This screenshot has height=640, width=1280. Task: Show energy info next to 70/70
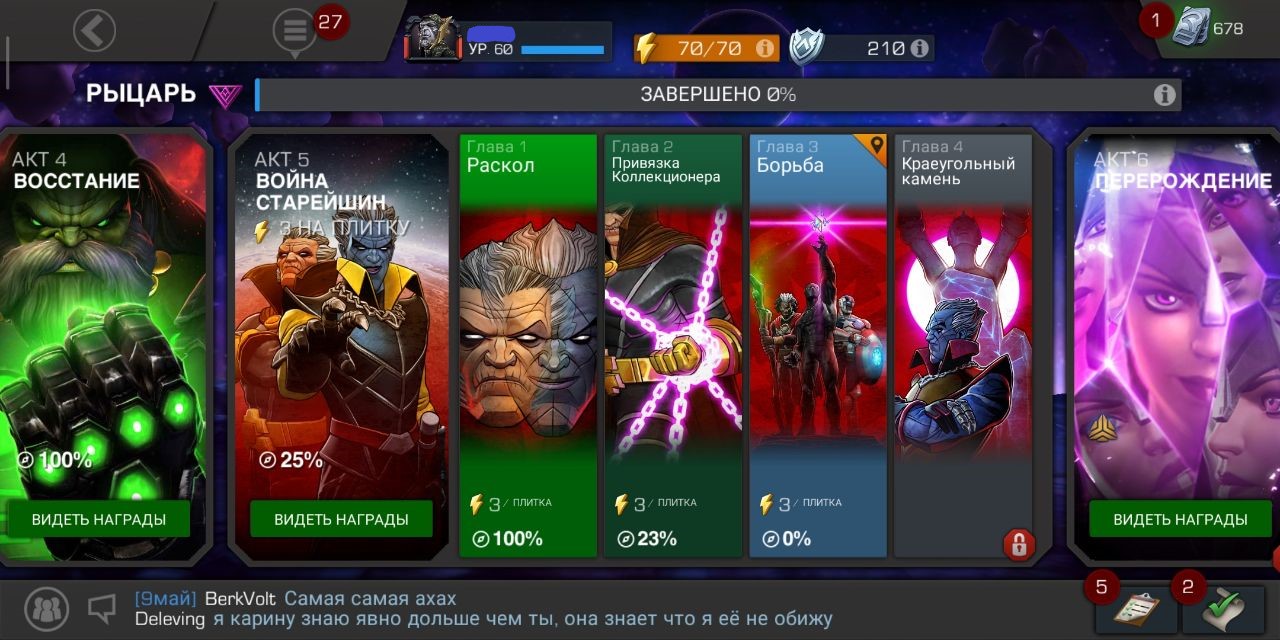(x=765, y=48)
